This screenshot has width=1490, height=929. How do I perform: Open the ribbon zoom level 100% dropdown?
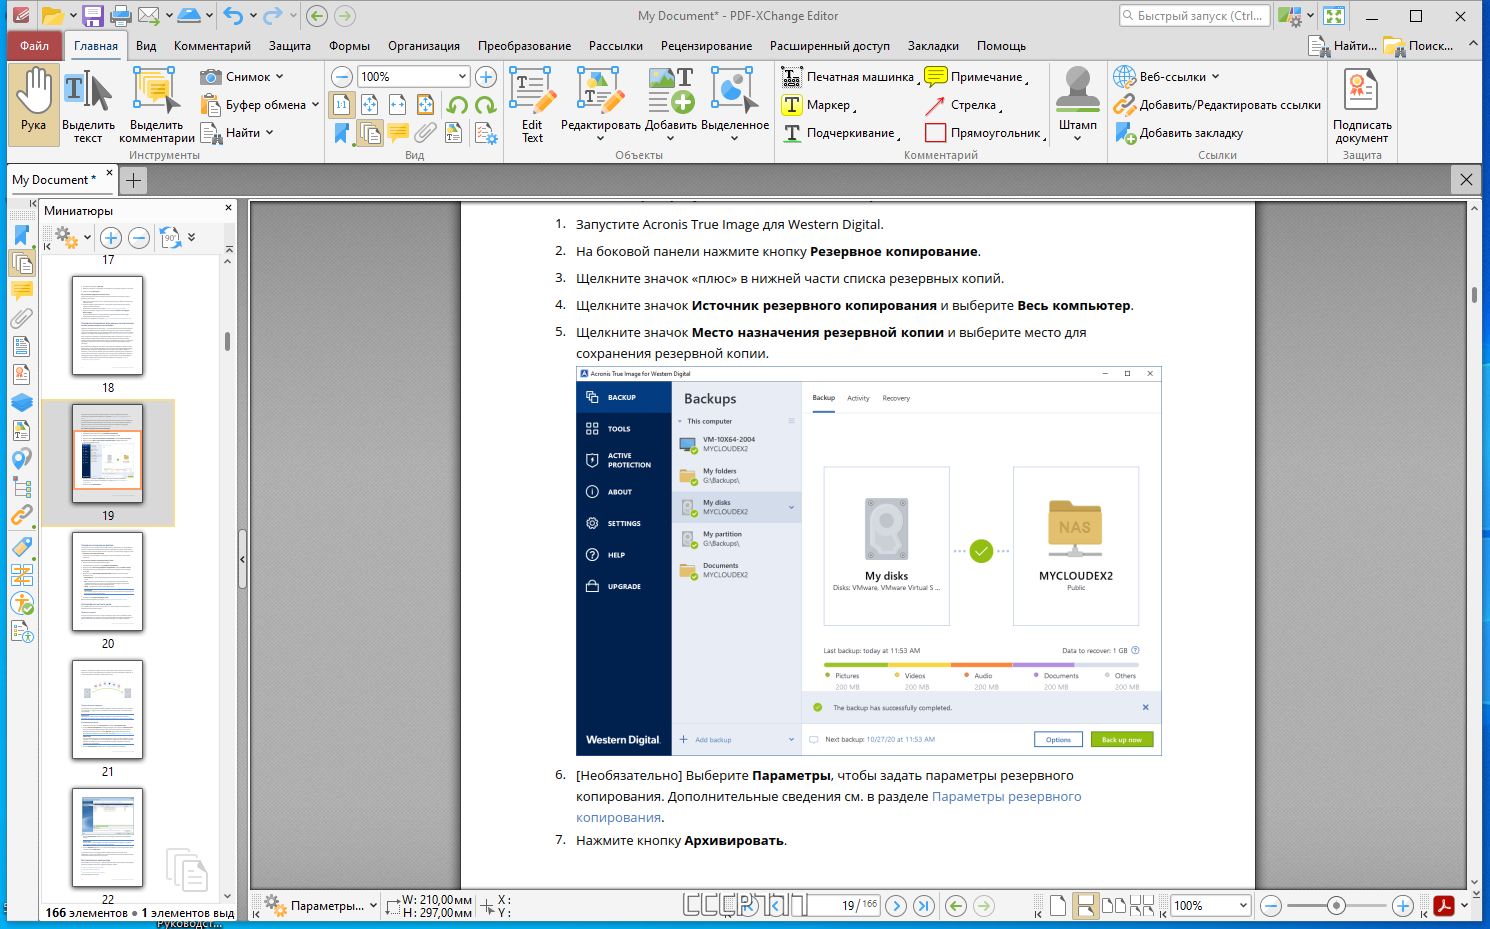pos(462,77)
